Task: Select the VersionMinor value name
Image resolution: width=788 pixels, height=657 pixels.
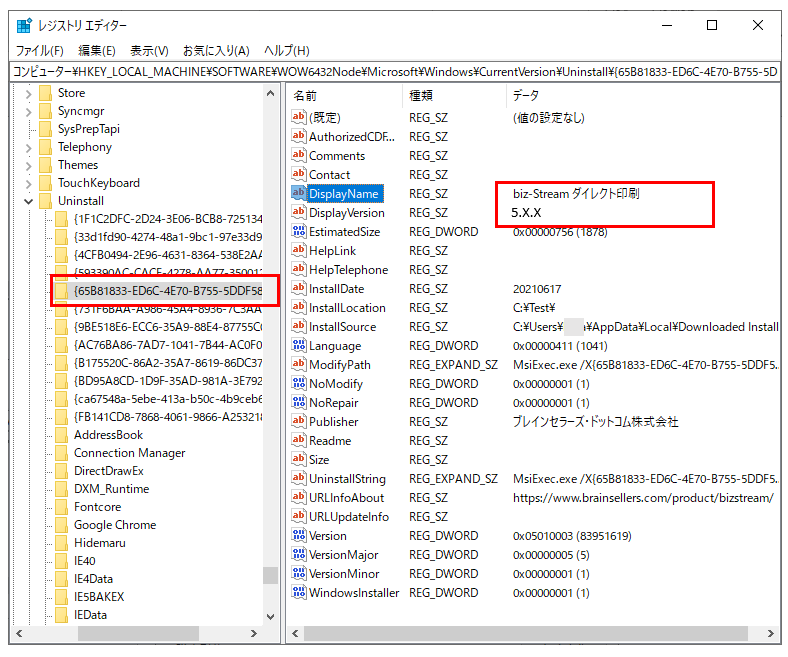Action: click(344, 574)
